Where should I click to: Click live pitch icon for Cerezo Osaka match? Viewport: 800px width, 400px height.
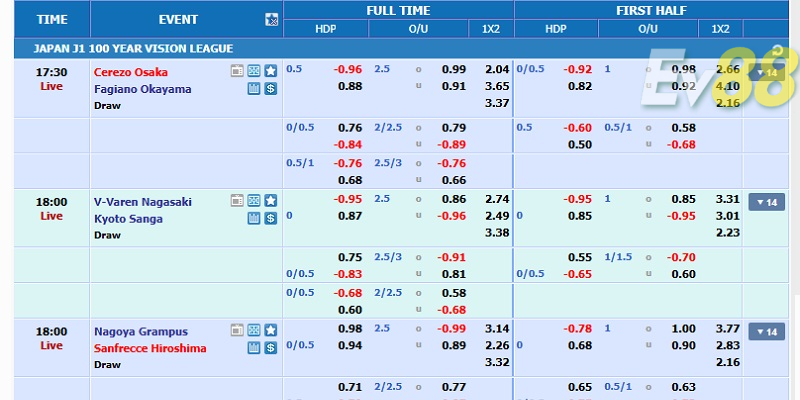[x=253, y=71]
